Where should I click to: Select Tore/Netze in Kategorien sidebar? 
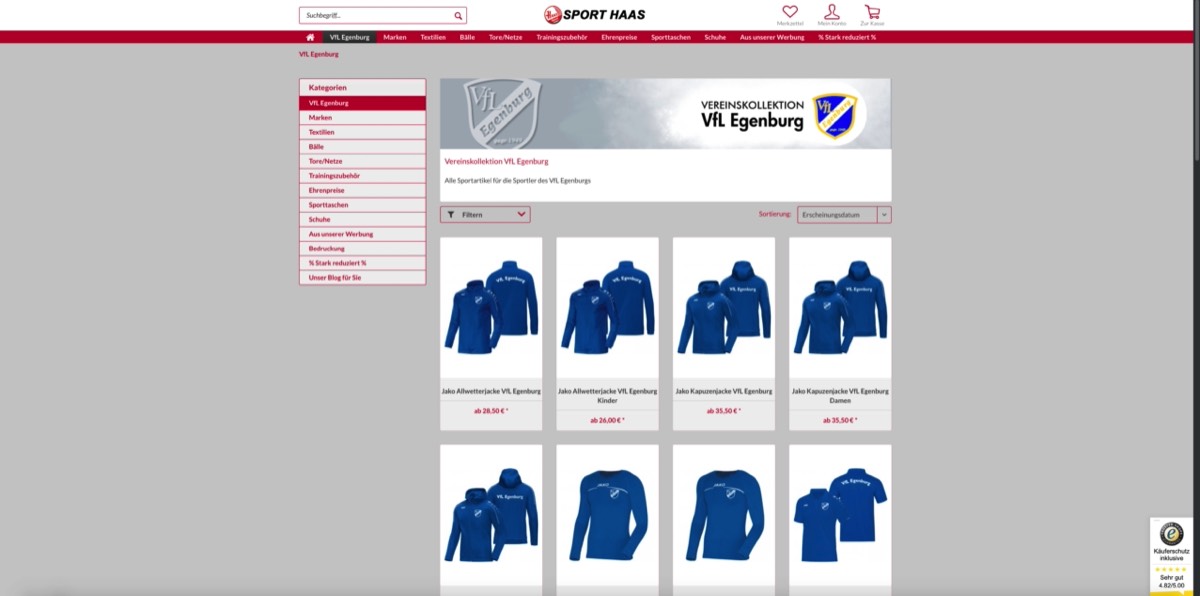[362, 161]
